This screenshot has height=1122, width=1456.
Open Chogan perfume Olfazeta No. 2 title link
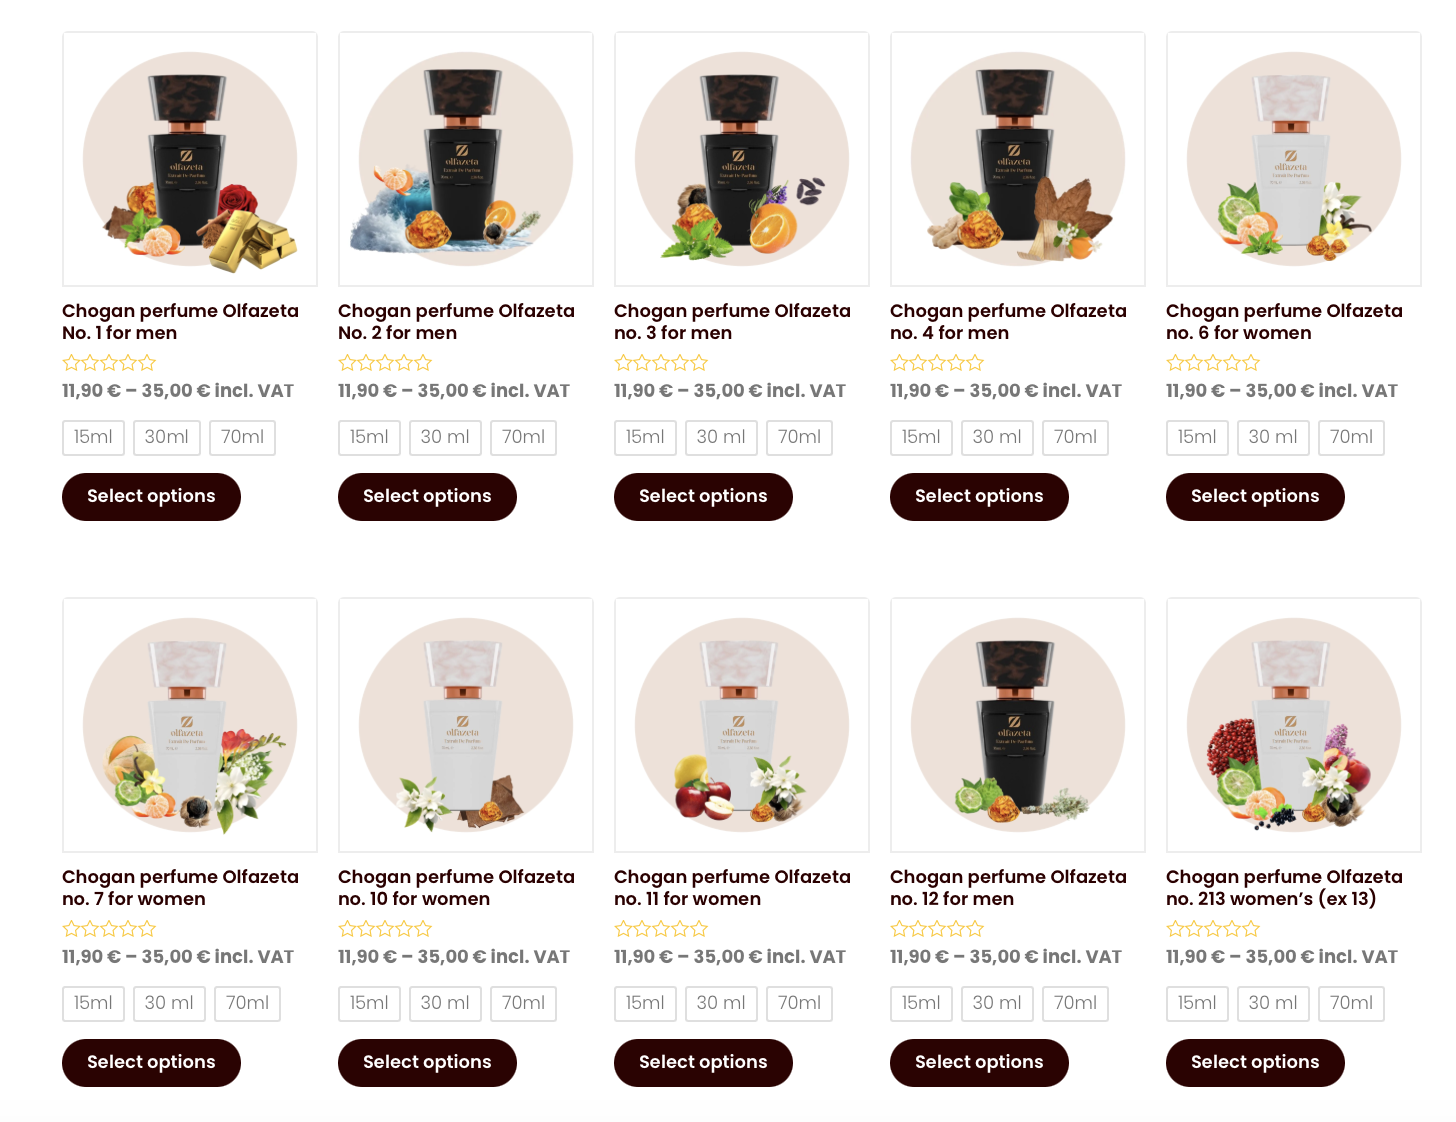coord(456,322)
